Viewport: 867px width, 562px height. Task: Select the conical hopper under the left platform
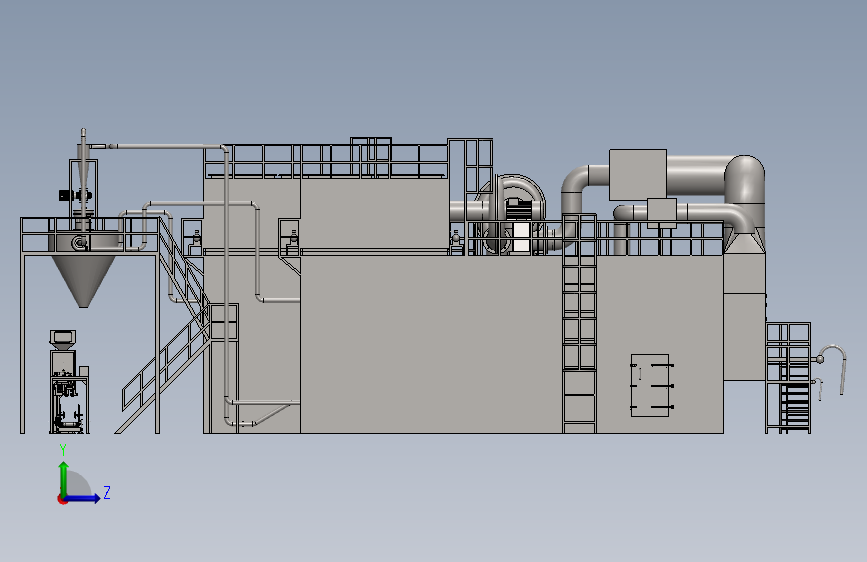(x=83, y=280)
